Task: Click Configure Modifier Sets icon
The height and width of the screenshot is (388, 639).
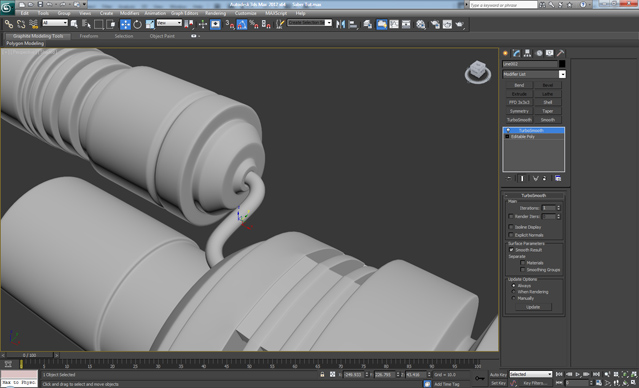Action: click(x=558, y=179)
